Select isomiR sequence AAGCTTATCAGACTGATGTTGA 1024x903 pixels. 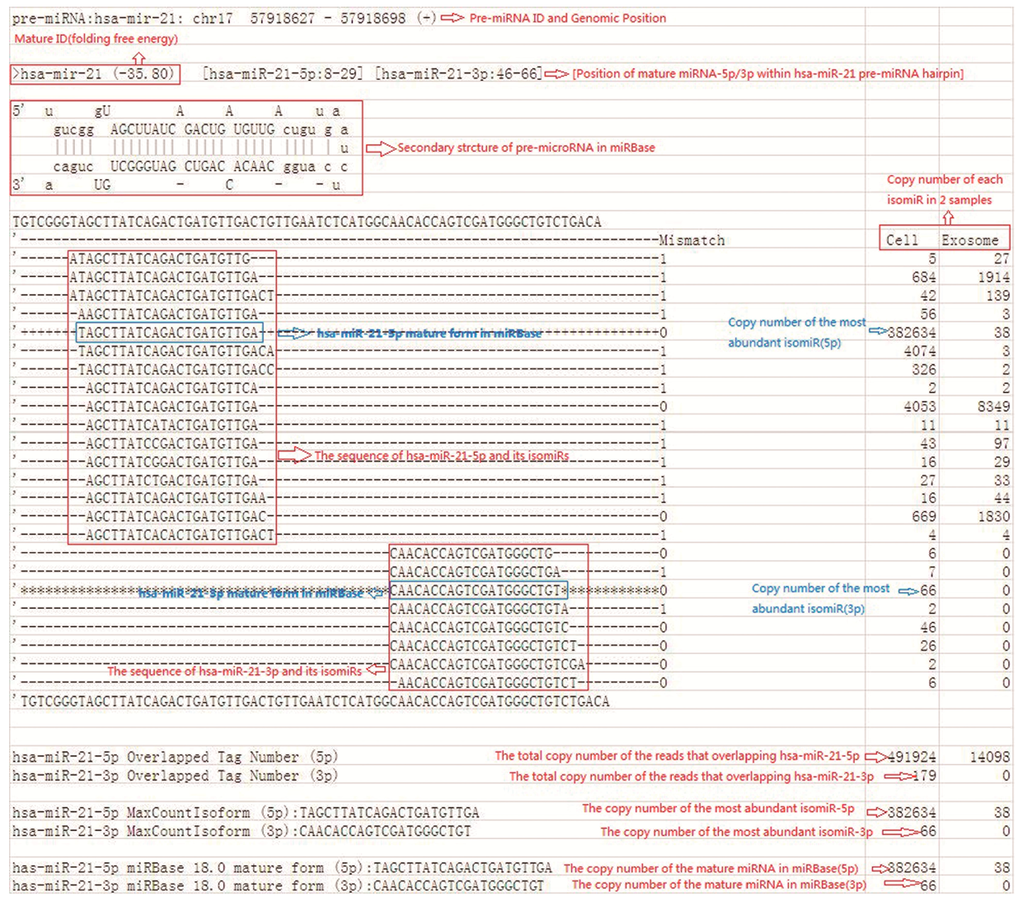coord(168,314)
